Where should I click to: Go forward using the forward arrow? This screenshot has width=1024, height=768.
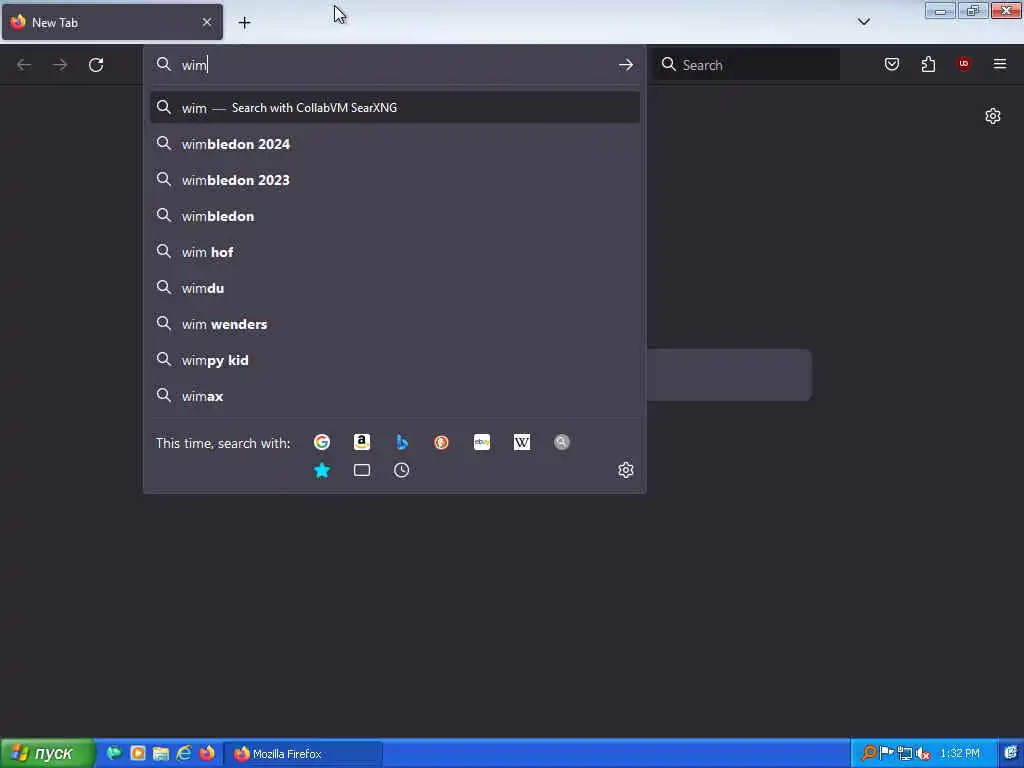coord(60,65)
